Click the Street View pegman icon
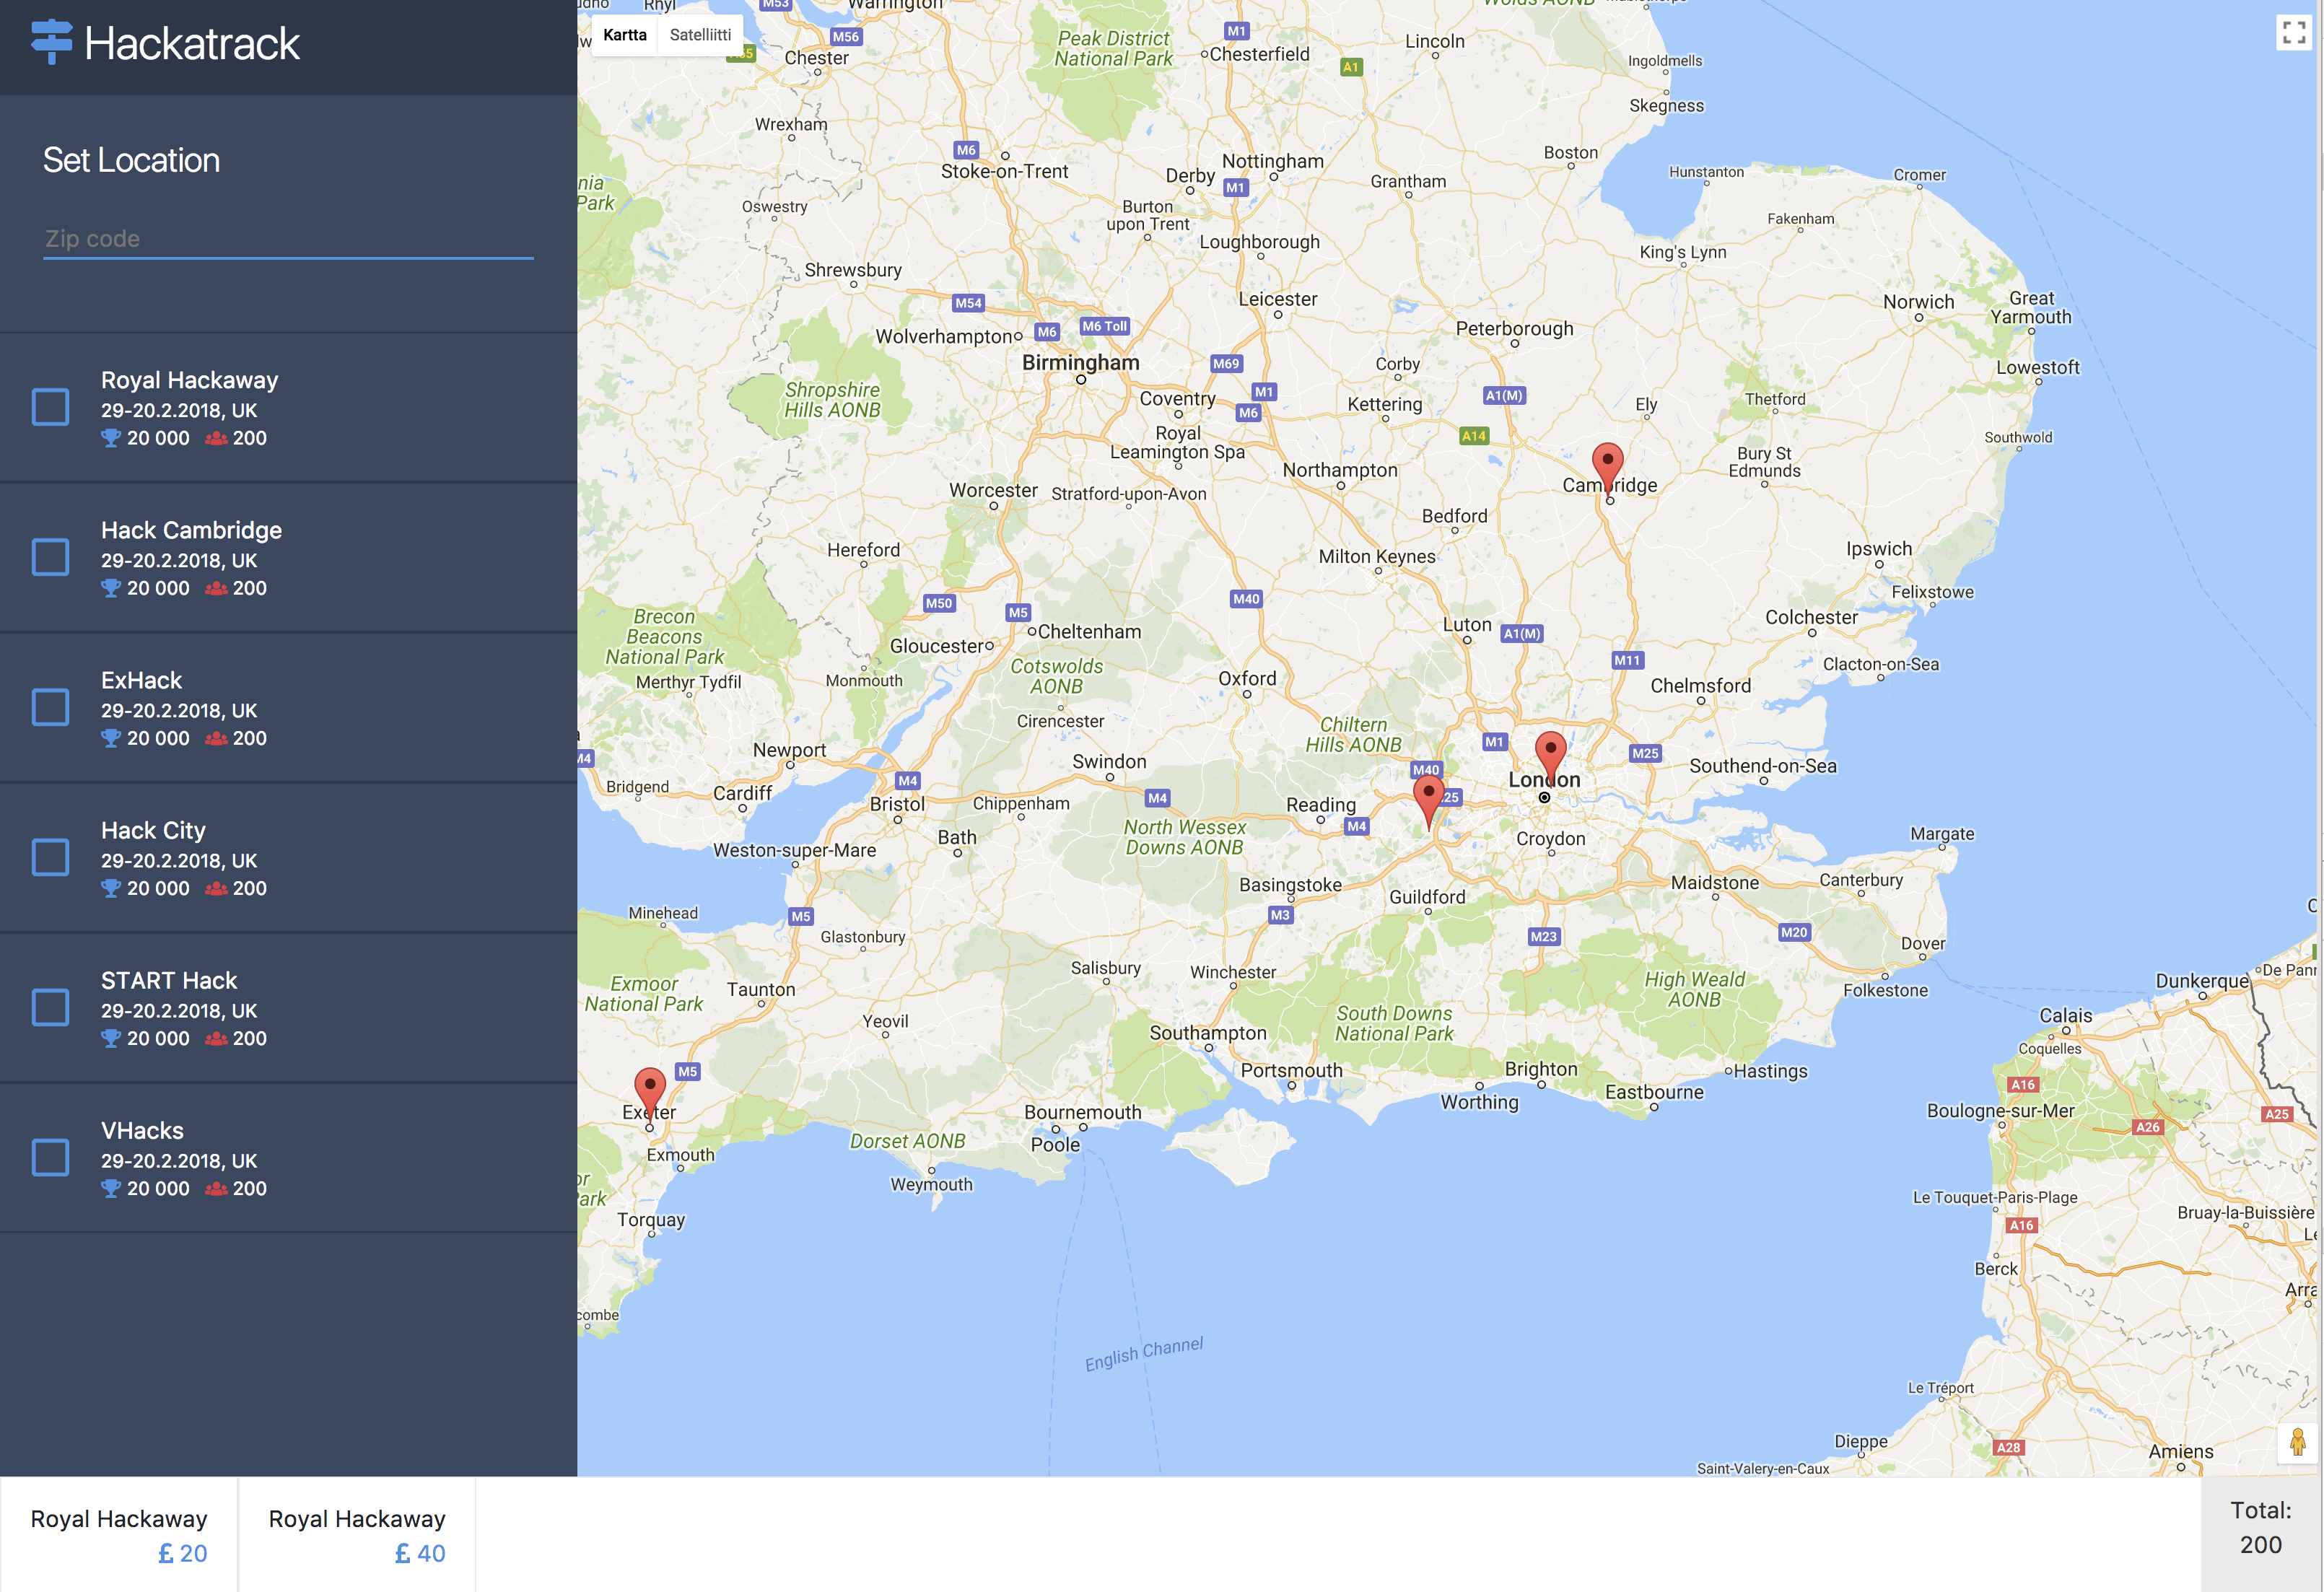 (2297, 1442)
